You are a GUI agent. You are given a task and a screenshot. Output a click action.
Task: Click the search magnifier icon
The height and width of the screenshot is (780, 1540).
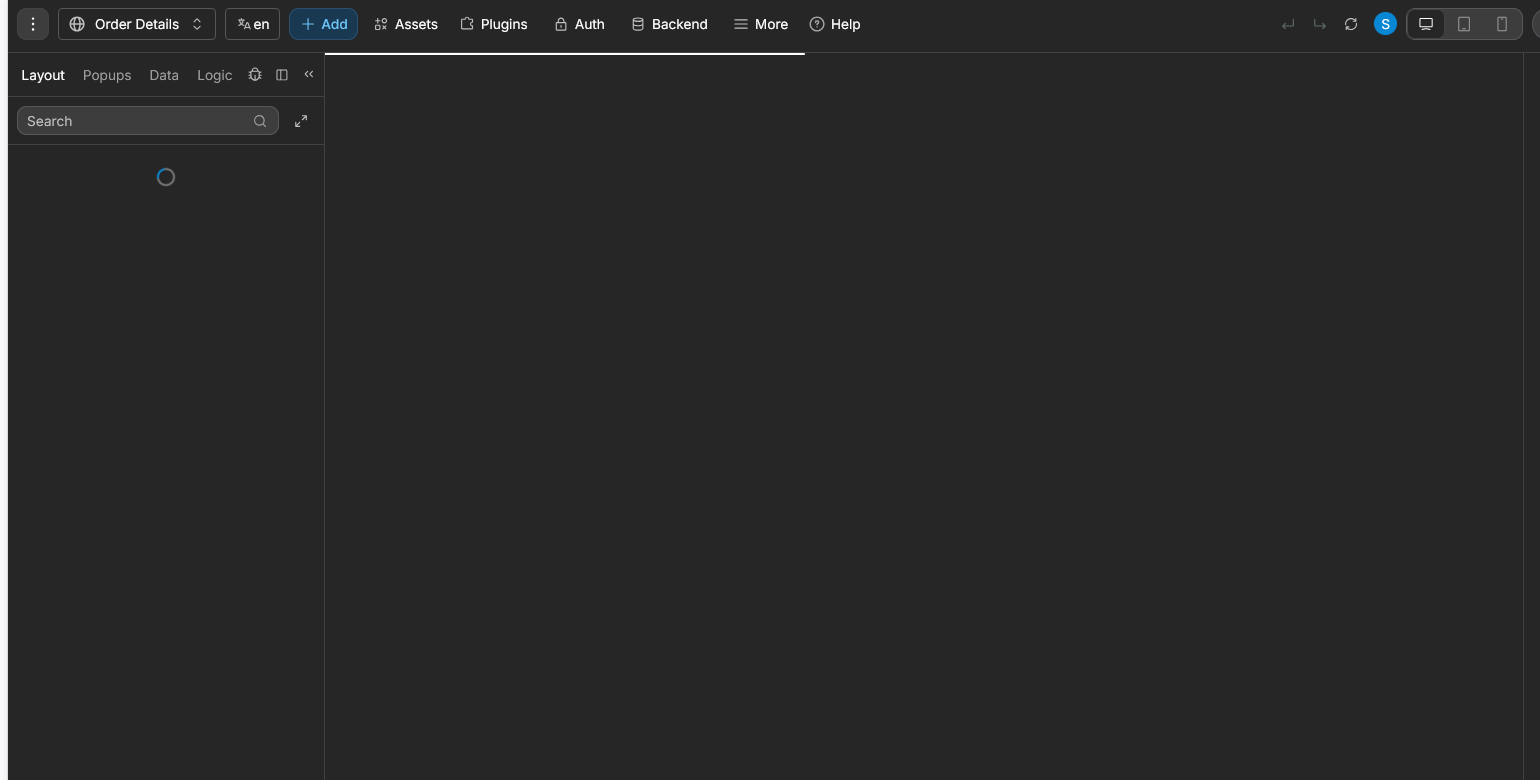tap(260, 121)
